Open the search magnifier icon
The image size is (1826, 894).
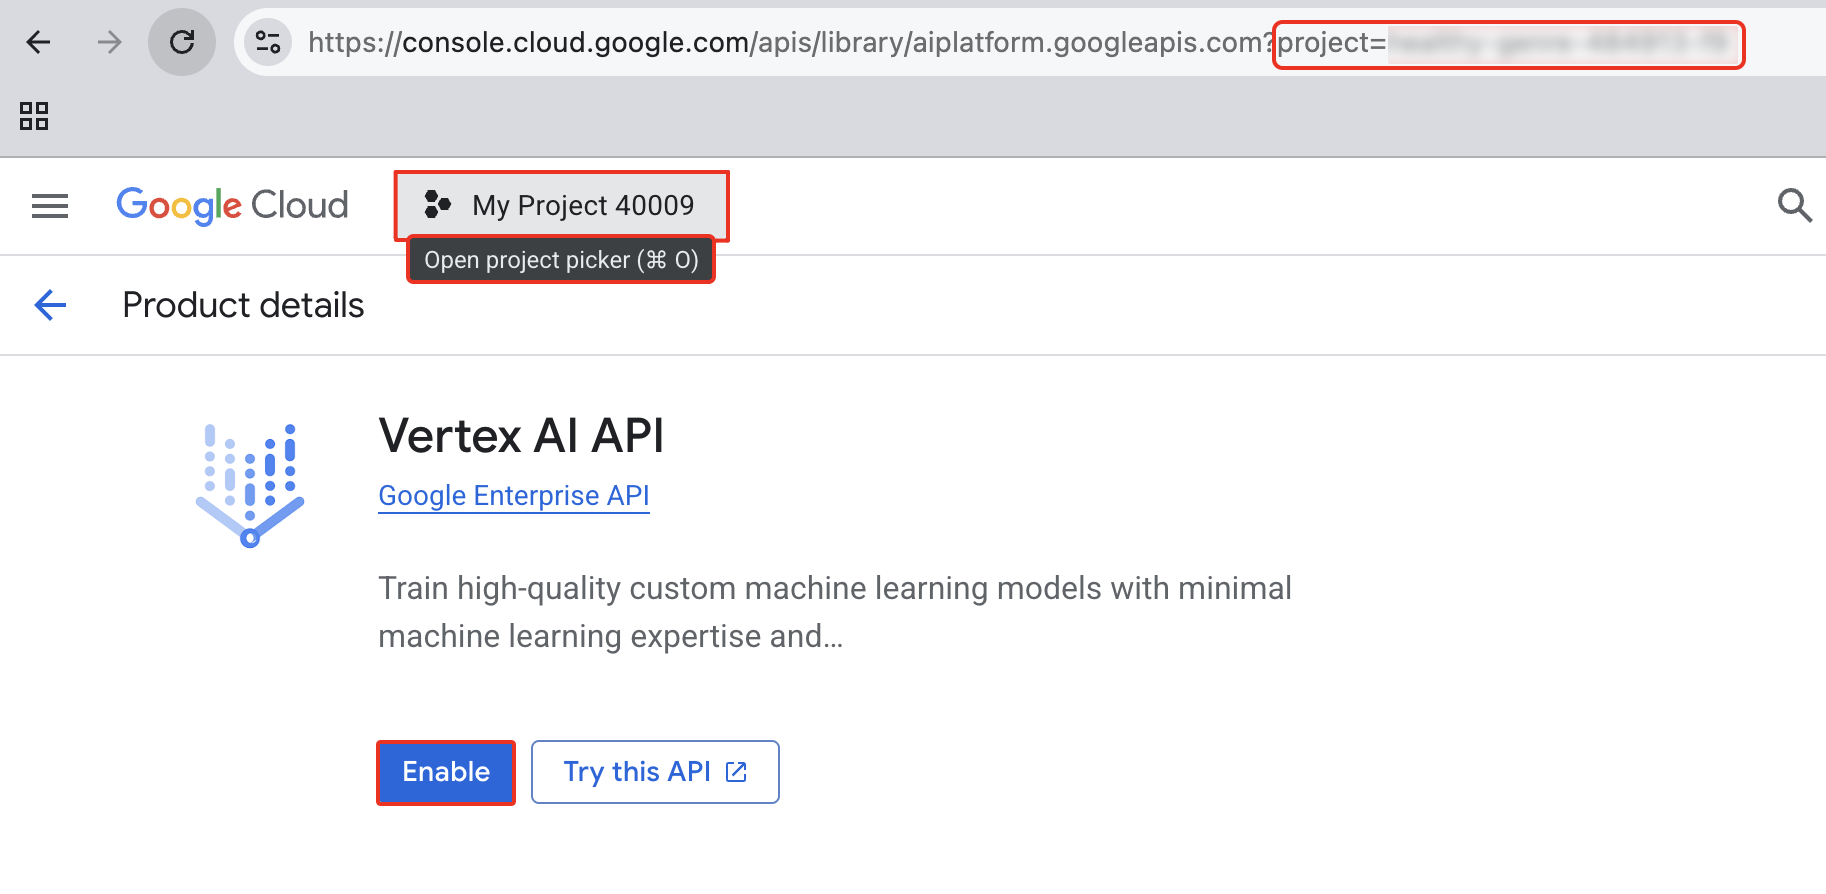[x=1794, y=206]
